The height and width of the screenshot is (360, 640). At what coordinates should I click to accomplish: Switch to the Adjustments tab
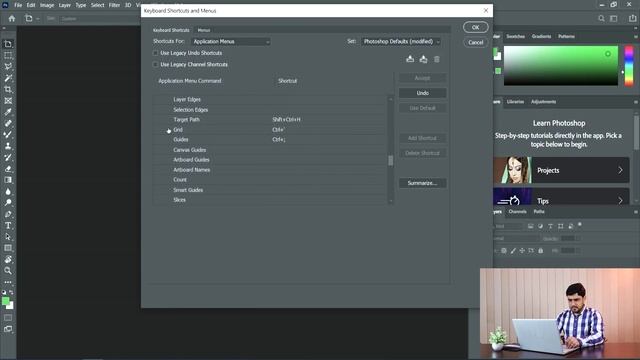point(543,102)
